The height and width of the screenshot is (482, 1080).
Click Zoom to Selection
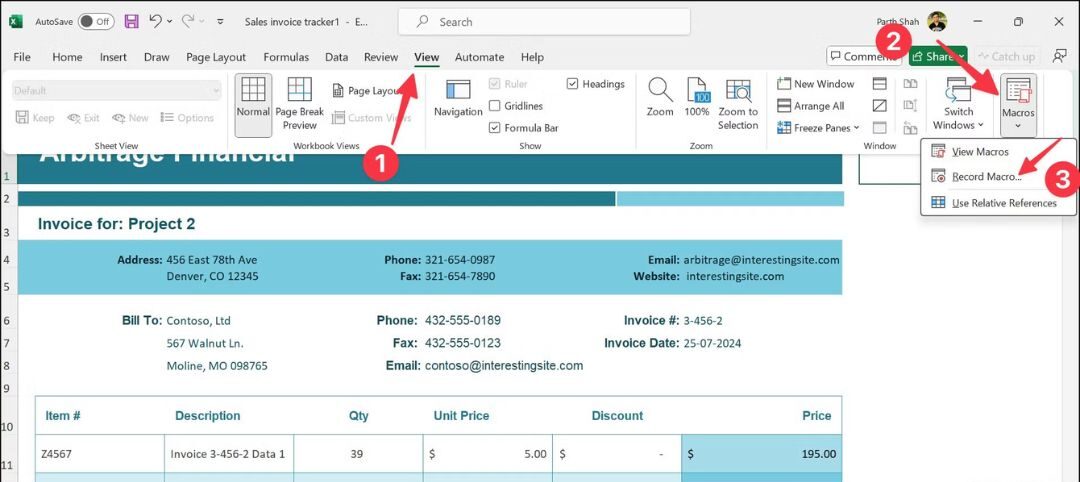[x=738, y=103]
